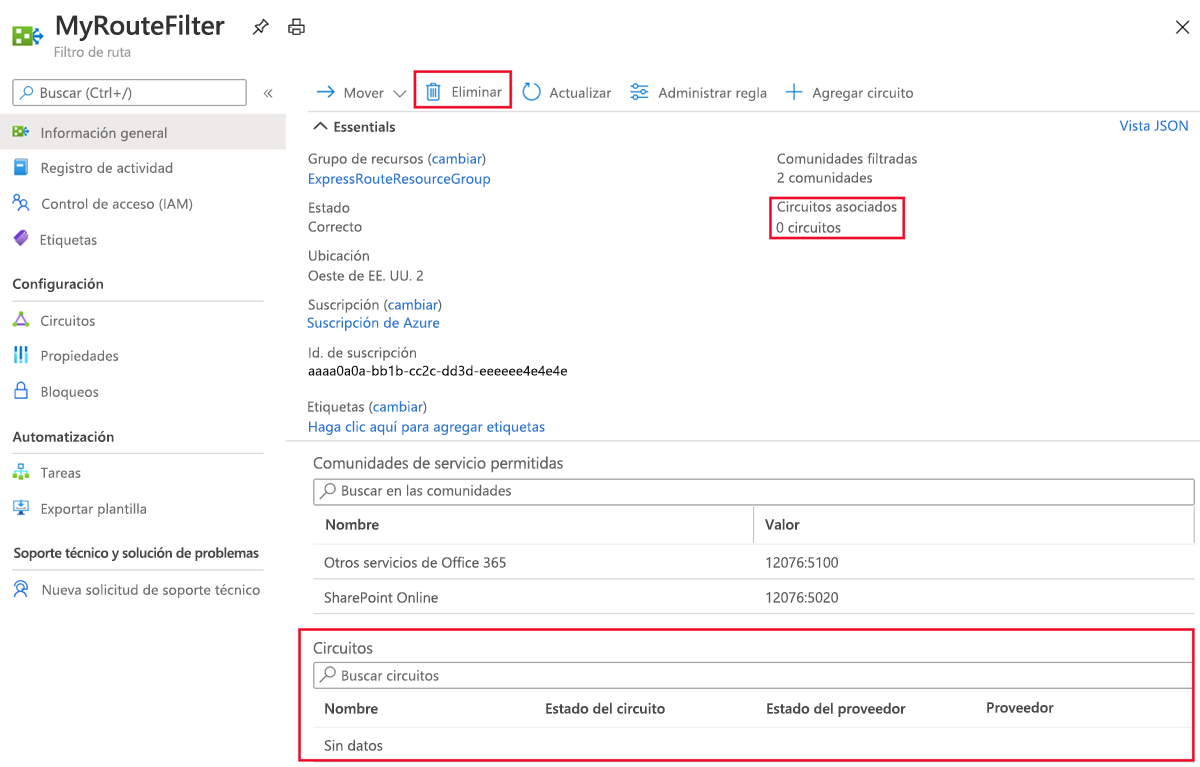Open Control de acceso (IAM)
Viewport: 1200px width, 767px height.
[116, 204]
